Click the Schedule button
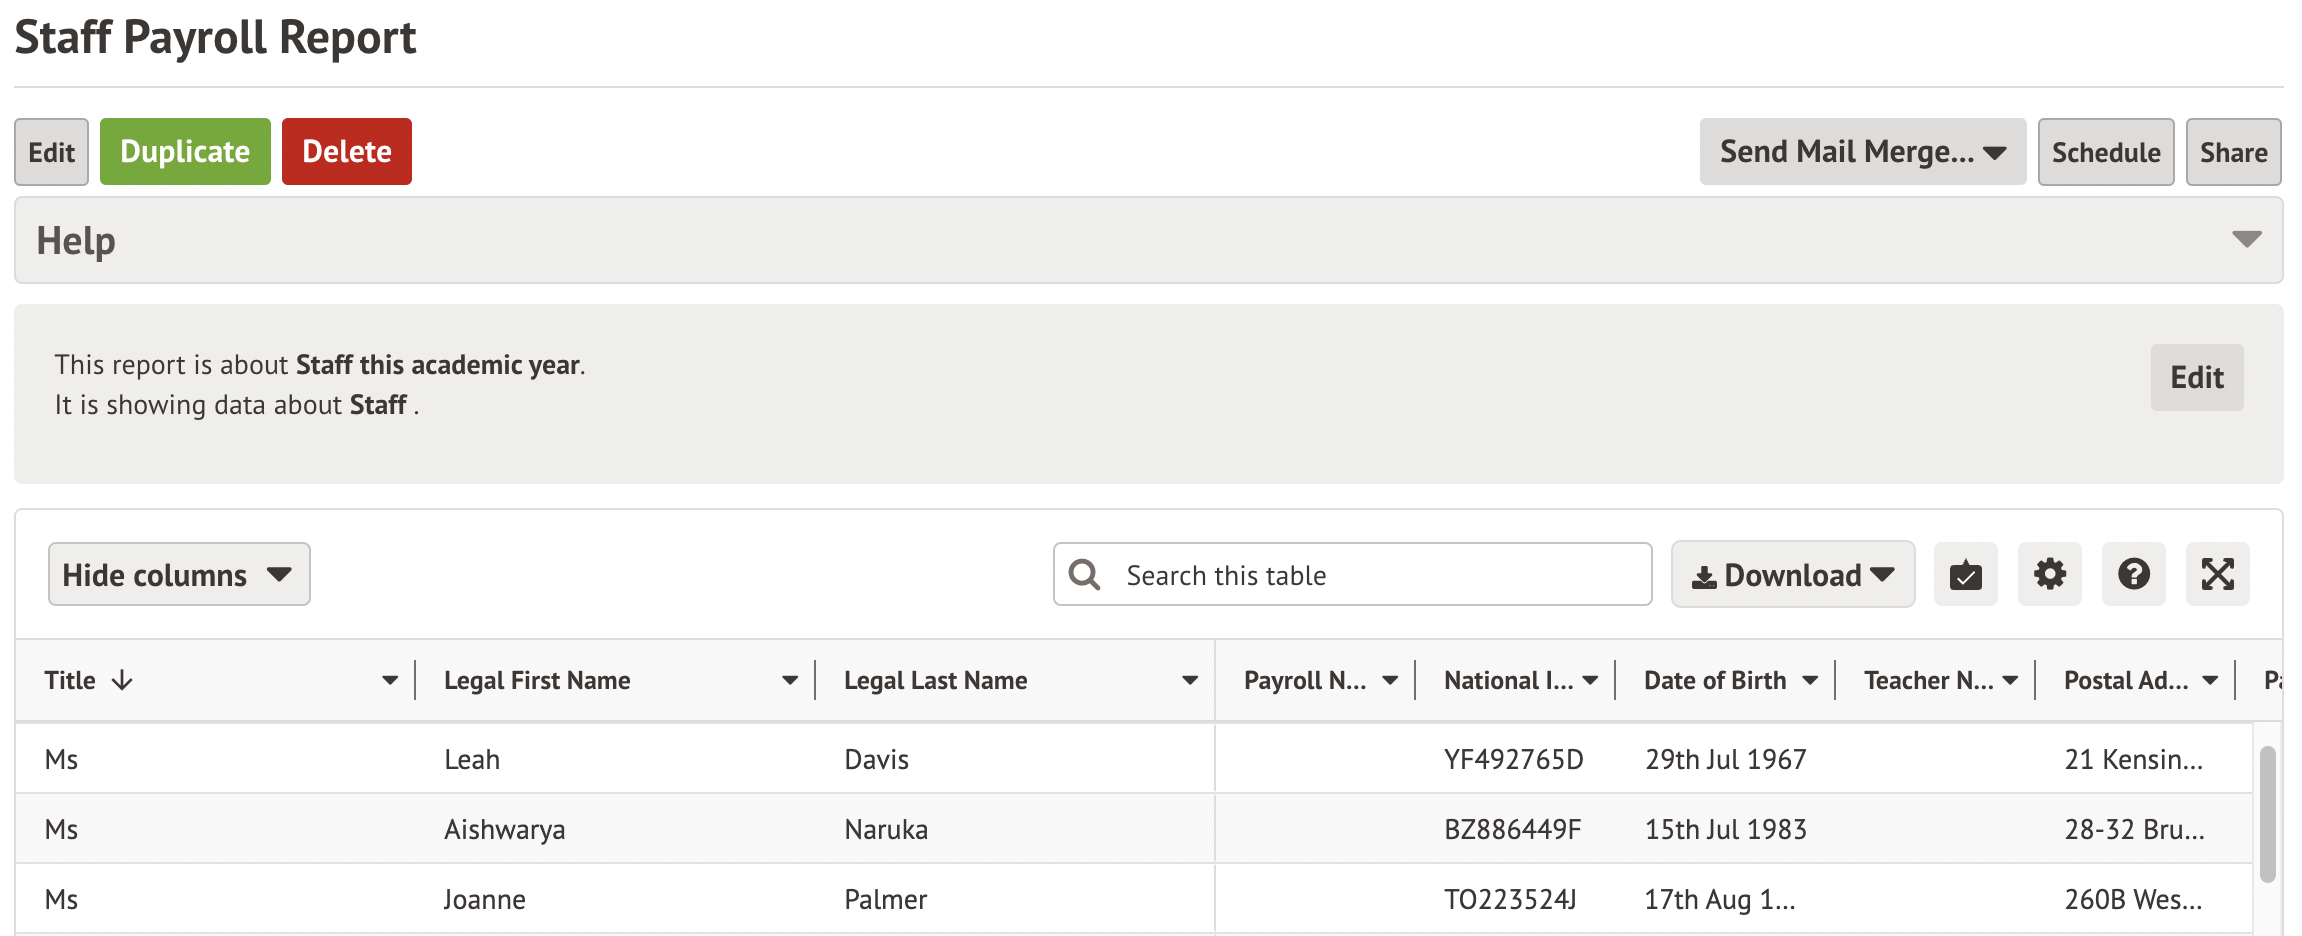 click(x=2105, y=152)
